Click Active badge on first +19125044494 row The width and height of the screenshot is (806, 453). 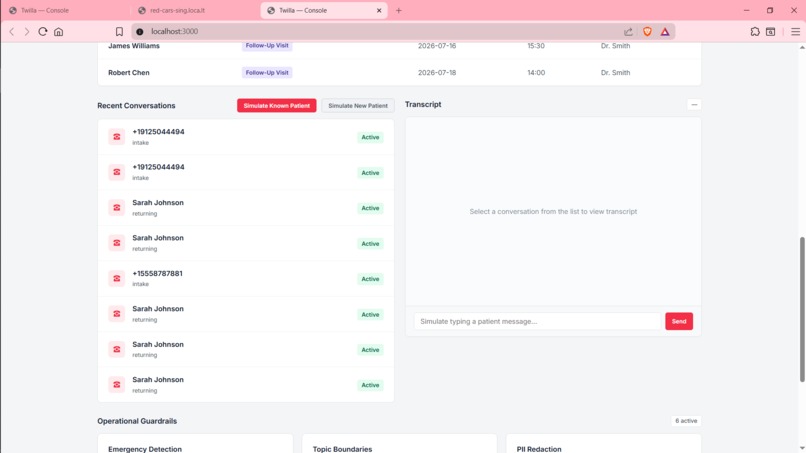coord(370,137)
